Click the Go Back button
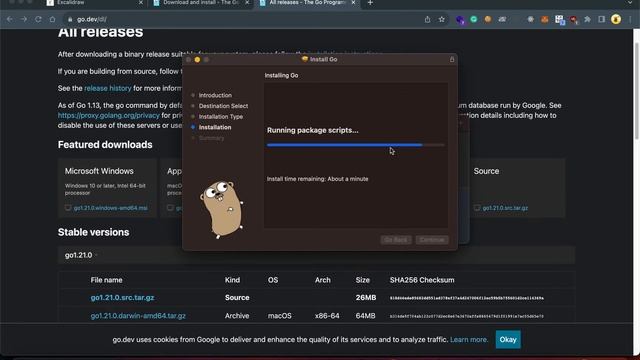This screenshot has height=360, width=640. 396,240
